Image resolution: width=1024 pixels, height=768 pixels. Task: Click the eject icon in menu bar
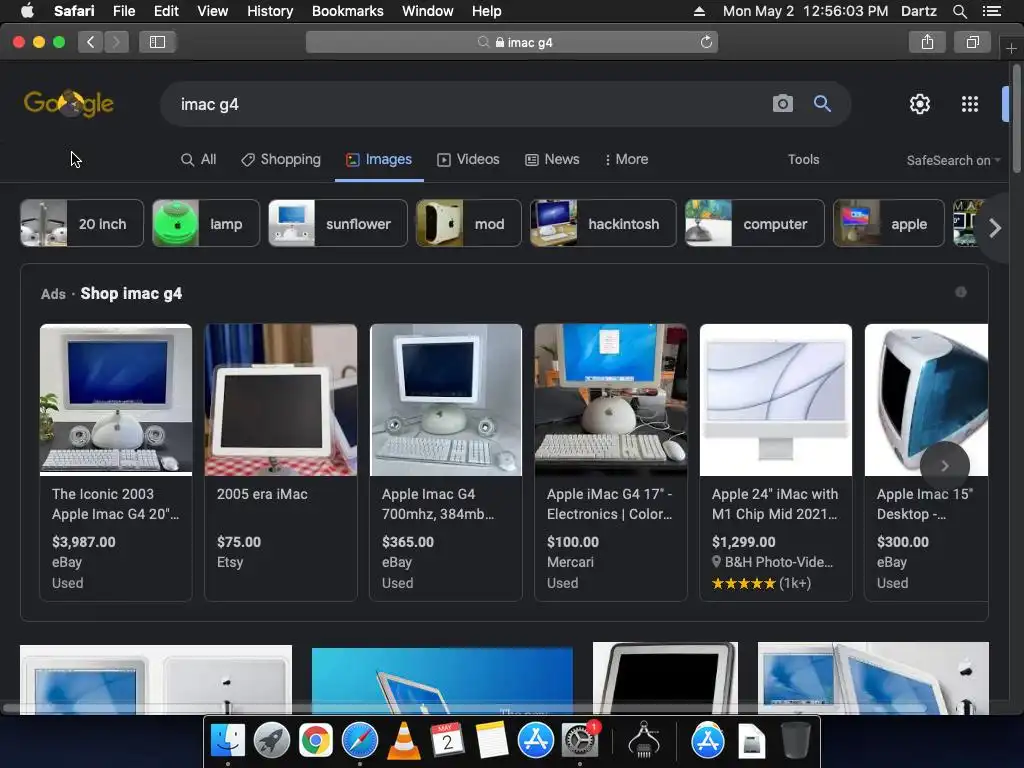(699, 11)
